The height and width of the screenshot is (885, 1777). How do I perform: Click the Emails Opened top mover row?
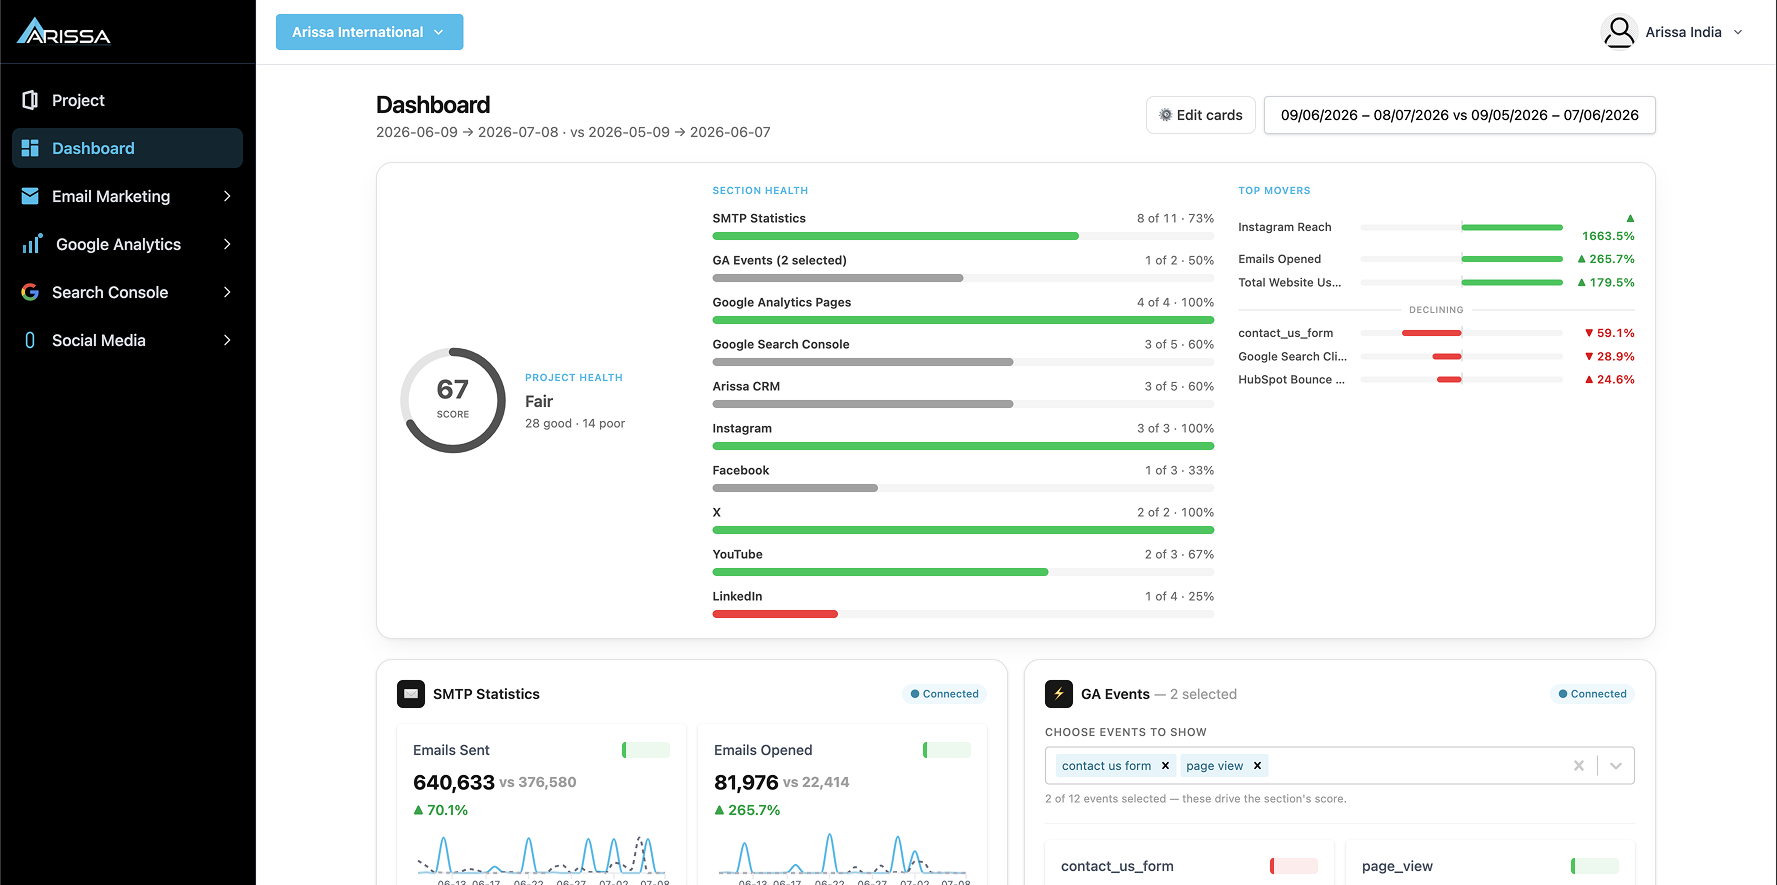pyautogui.click(x=1436, y=259)
